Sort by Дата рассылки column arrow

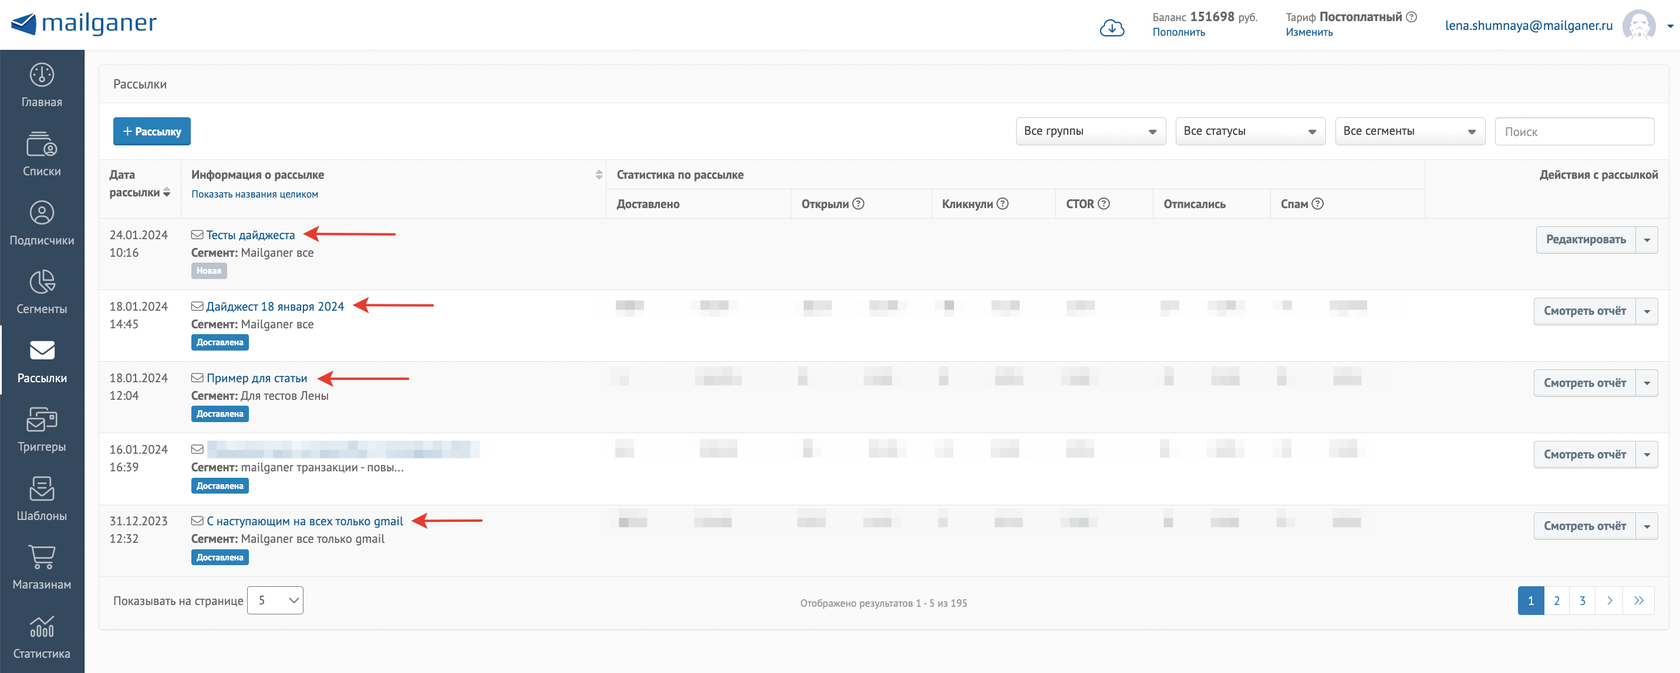167,192
